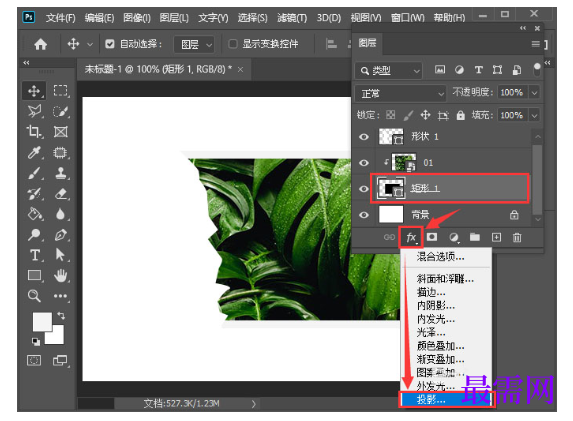Enable the 显示变换控件 checkbox

233,44
